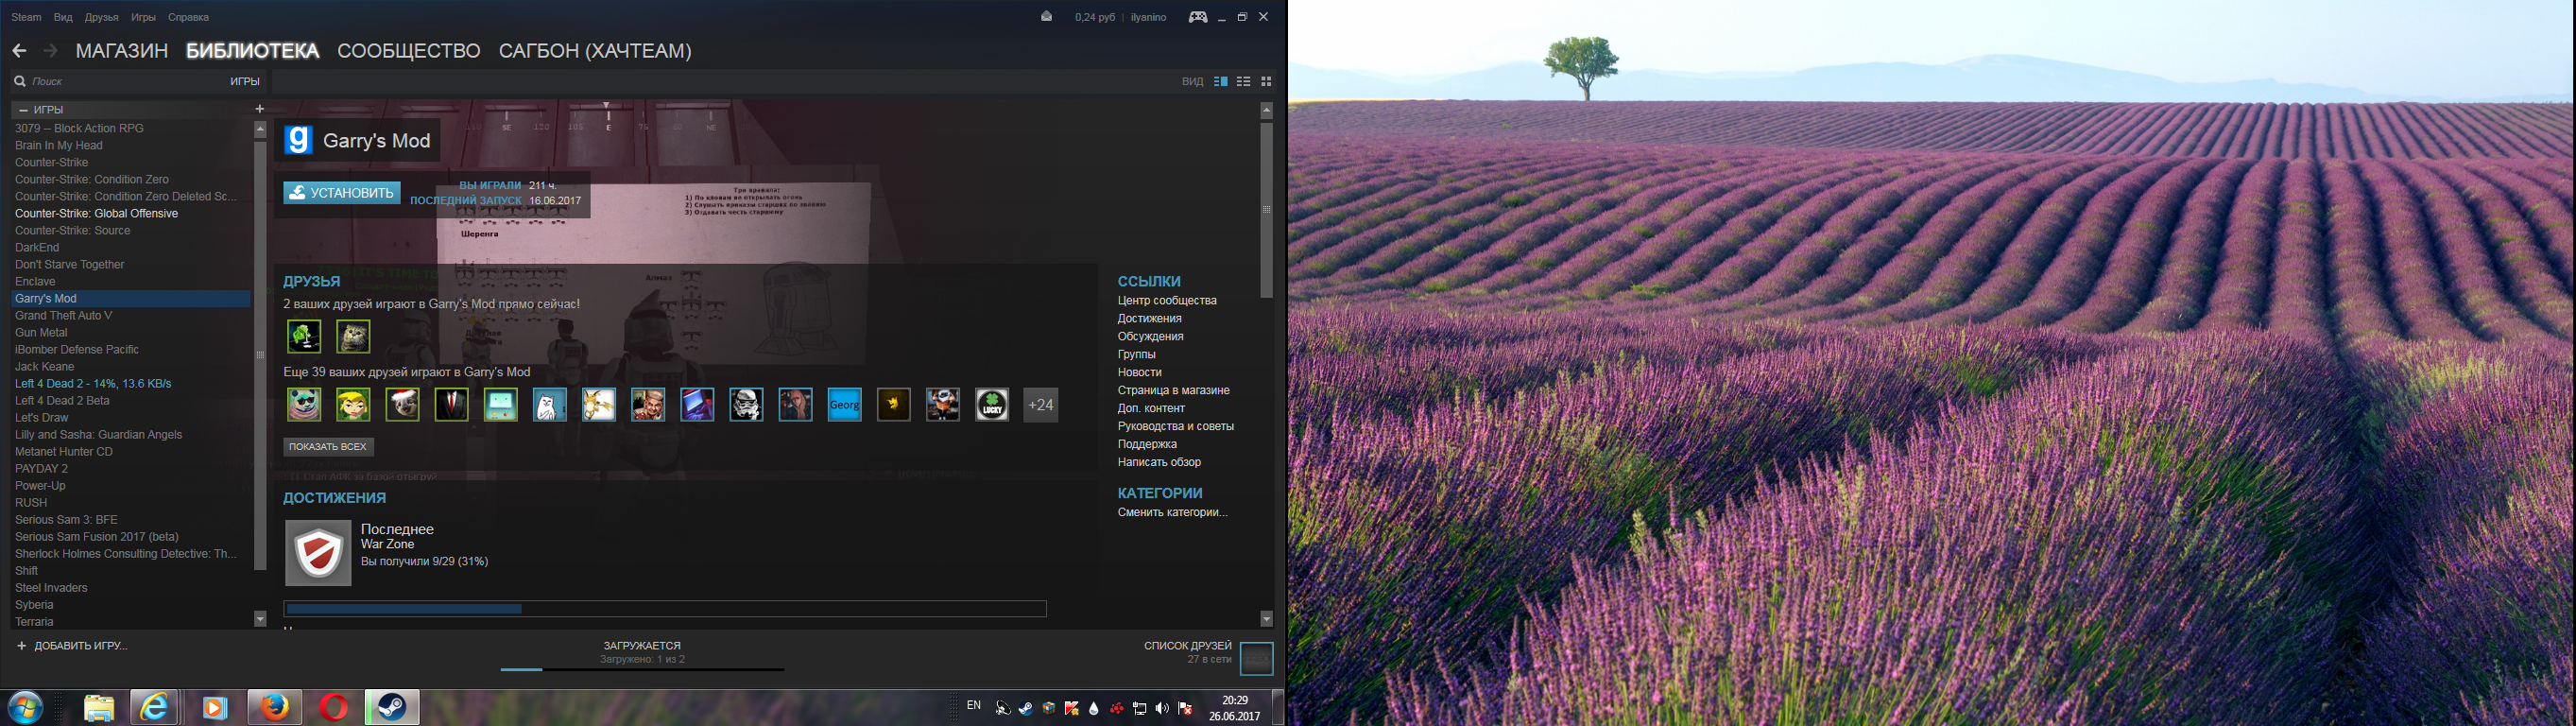Click the plus next to ИГРЫ header

click(260, 109)
